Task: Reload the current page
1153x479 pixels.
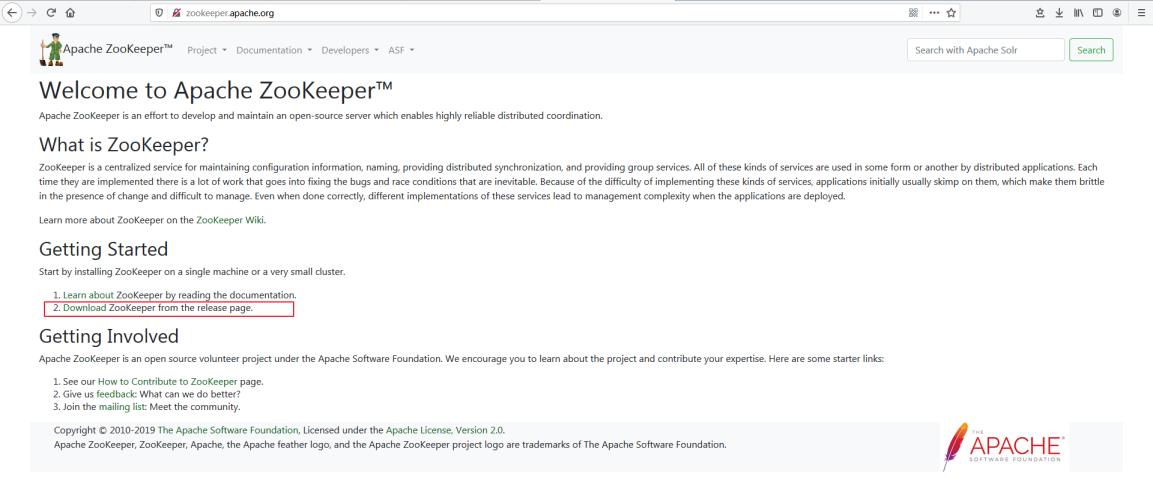Action: coord(51,13)
